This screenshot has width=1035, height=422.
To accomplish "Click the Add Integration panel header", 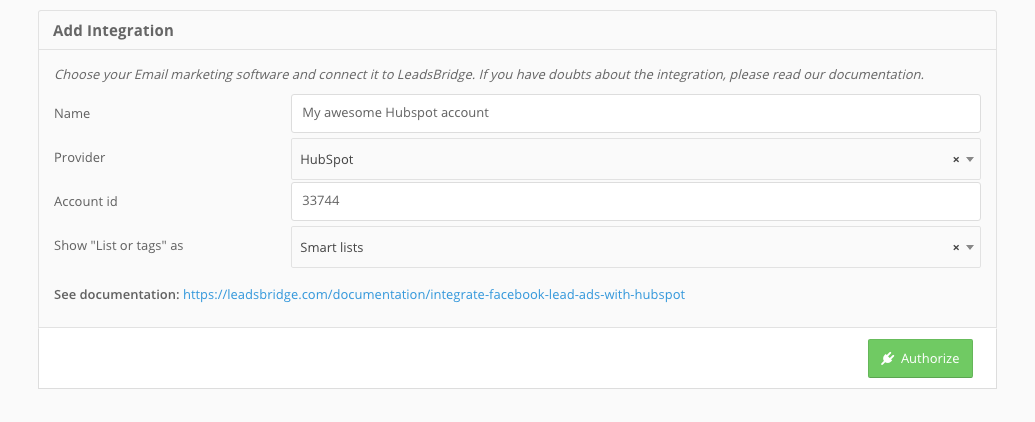I will [x=517, y=30].
